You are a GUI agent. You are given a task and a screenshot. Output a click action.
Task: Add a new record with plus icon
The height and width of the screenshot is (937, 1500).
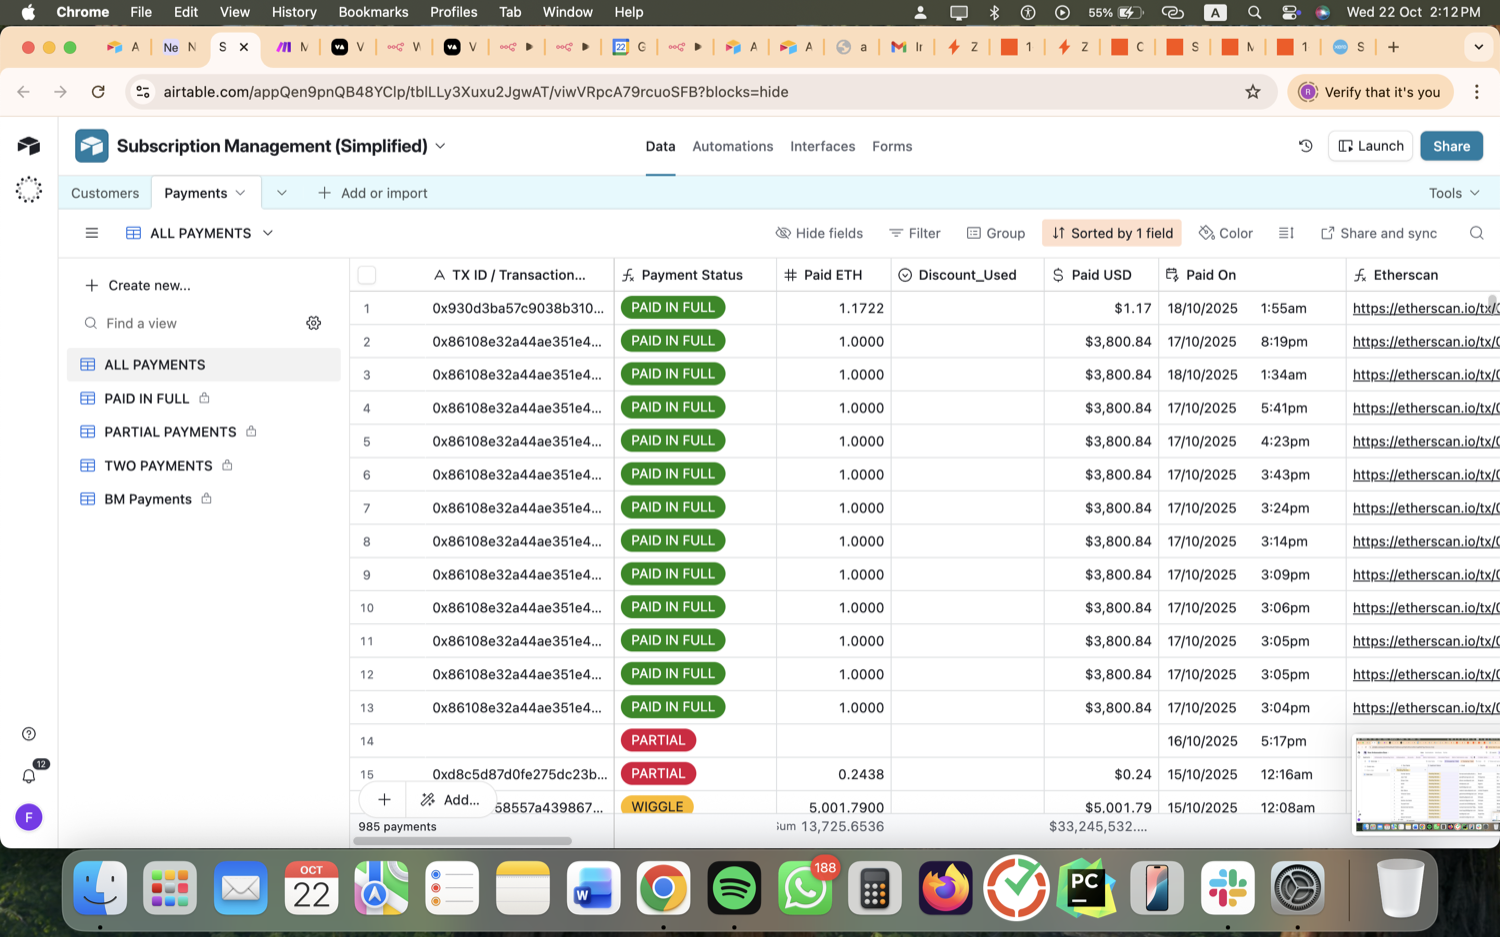tap(384, 799)
